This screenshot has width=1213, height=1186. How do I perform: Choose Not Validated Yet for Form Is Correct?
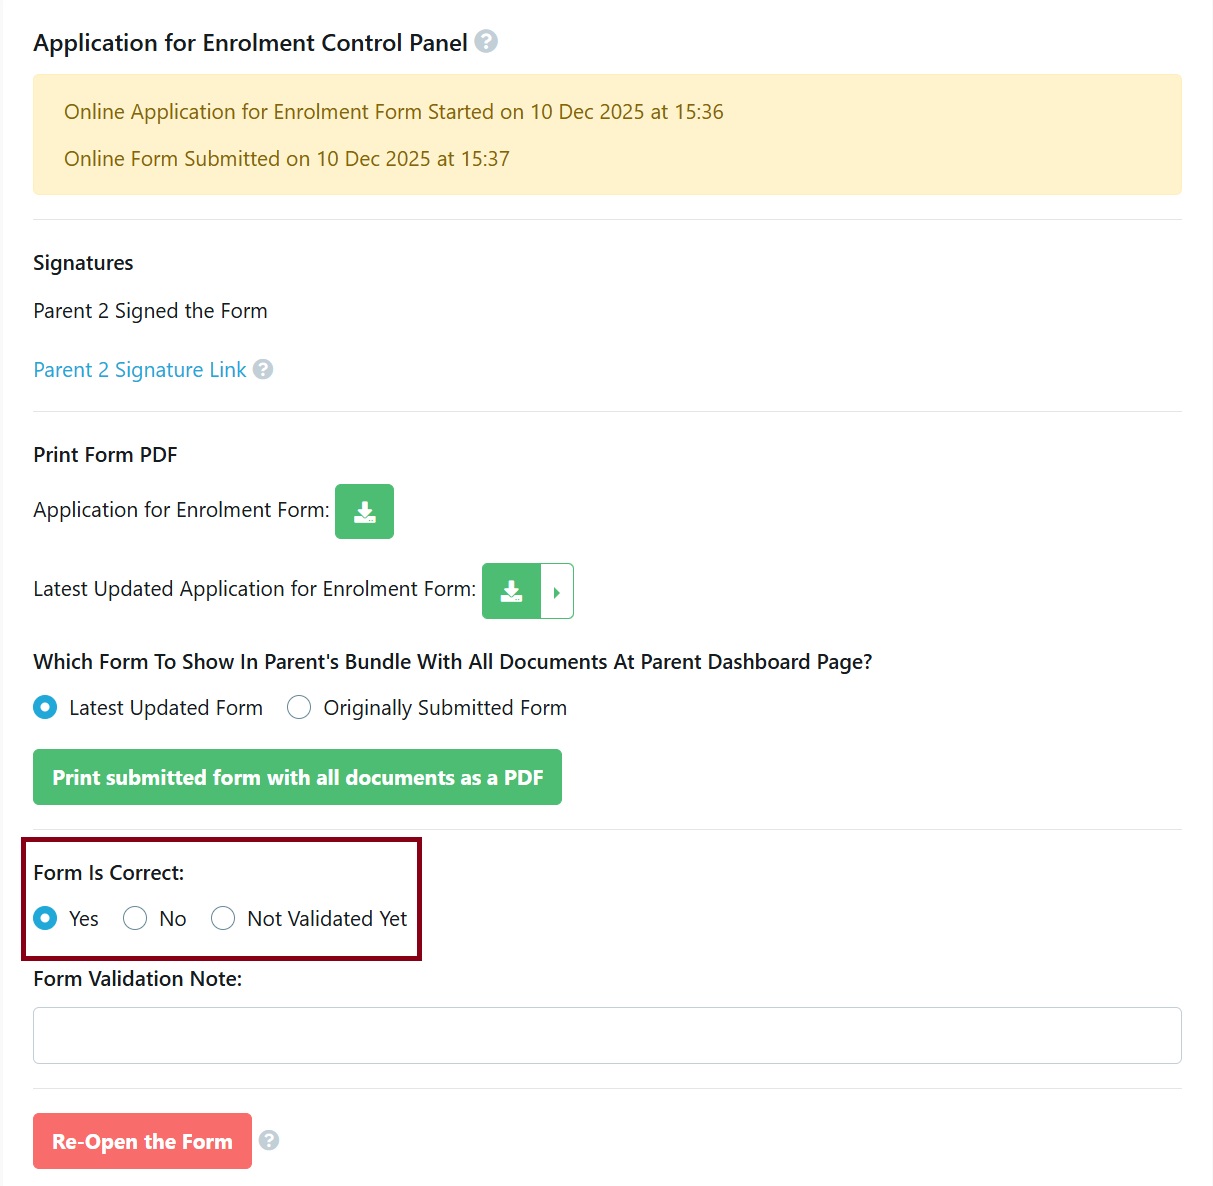pyautogui.click(x=223, y=918)
